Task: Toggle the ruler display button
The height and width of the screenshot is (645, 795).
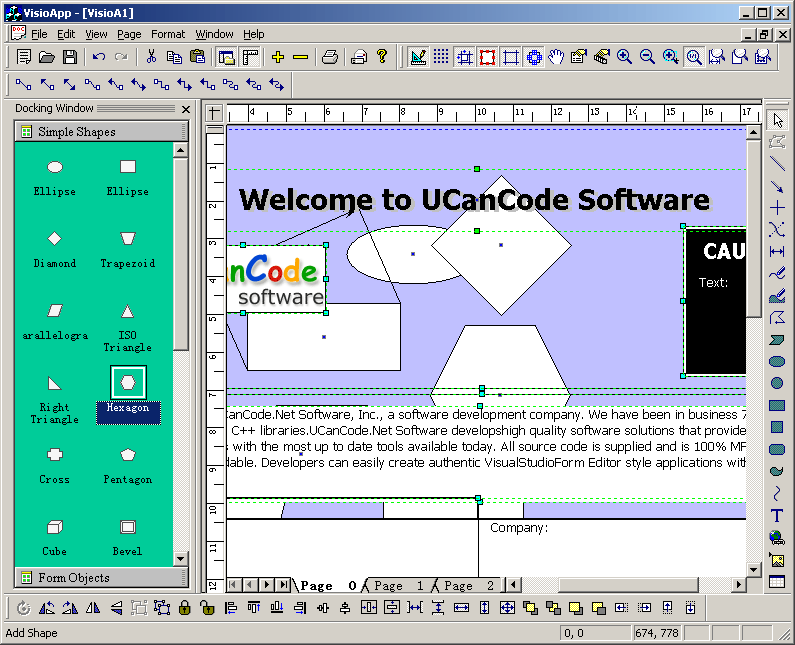Action: pos(250,57)
